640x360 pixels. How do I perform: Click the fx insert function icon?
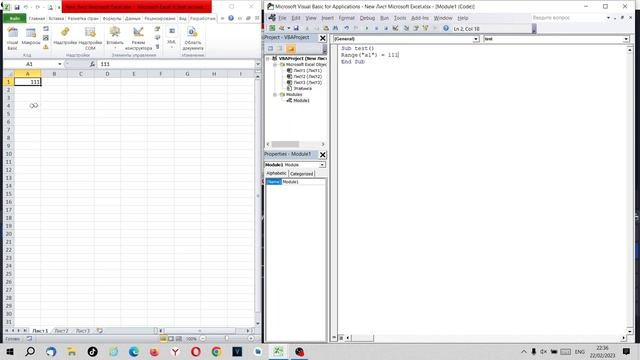[92, 64]
